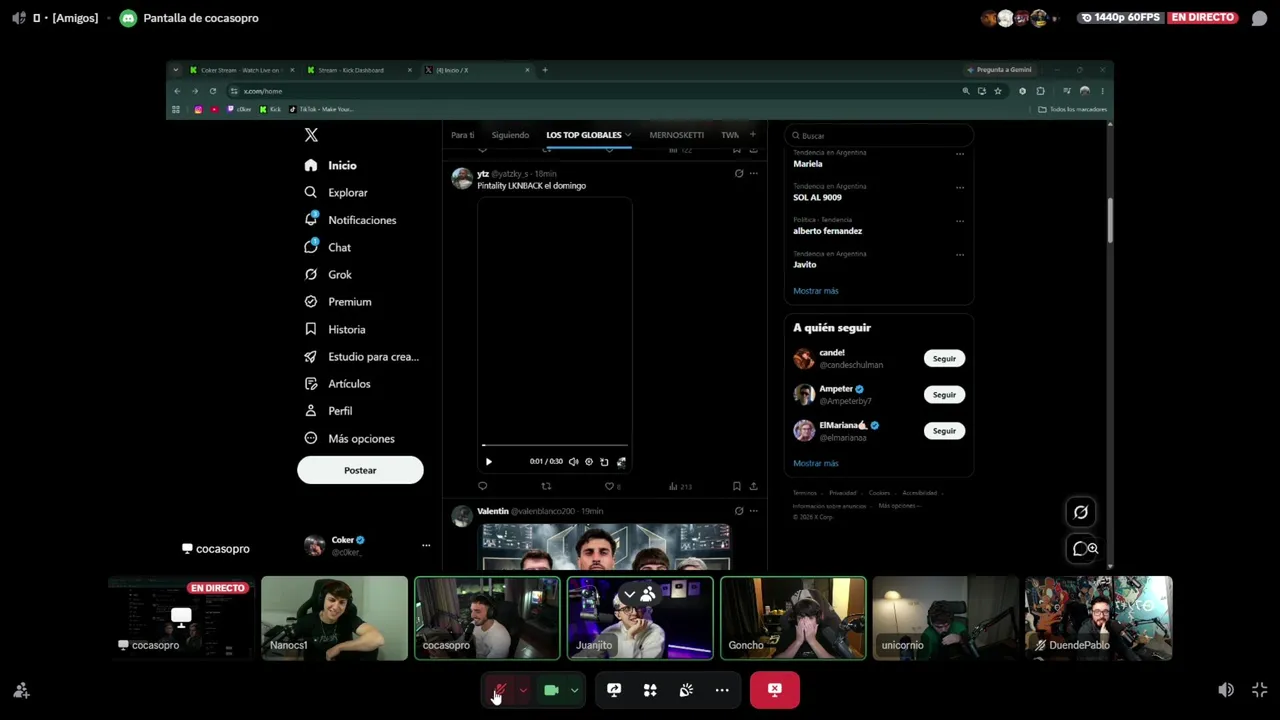
Task: Click the red stop-watching stream button
Action: pyautogui.click(x=775, y=690)
